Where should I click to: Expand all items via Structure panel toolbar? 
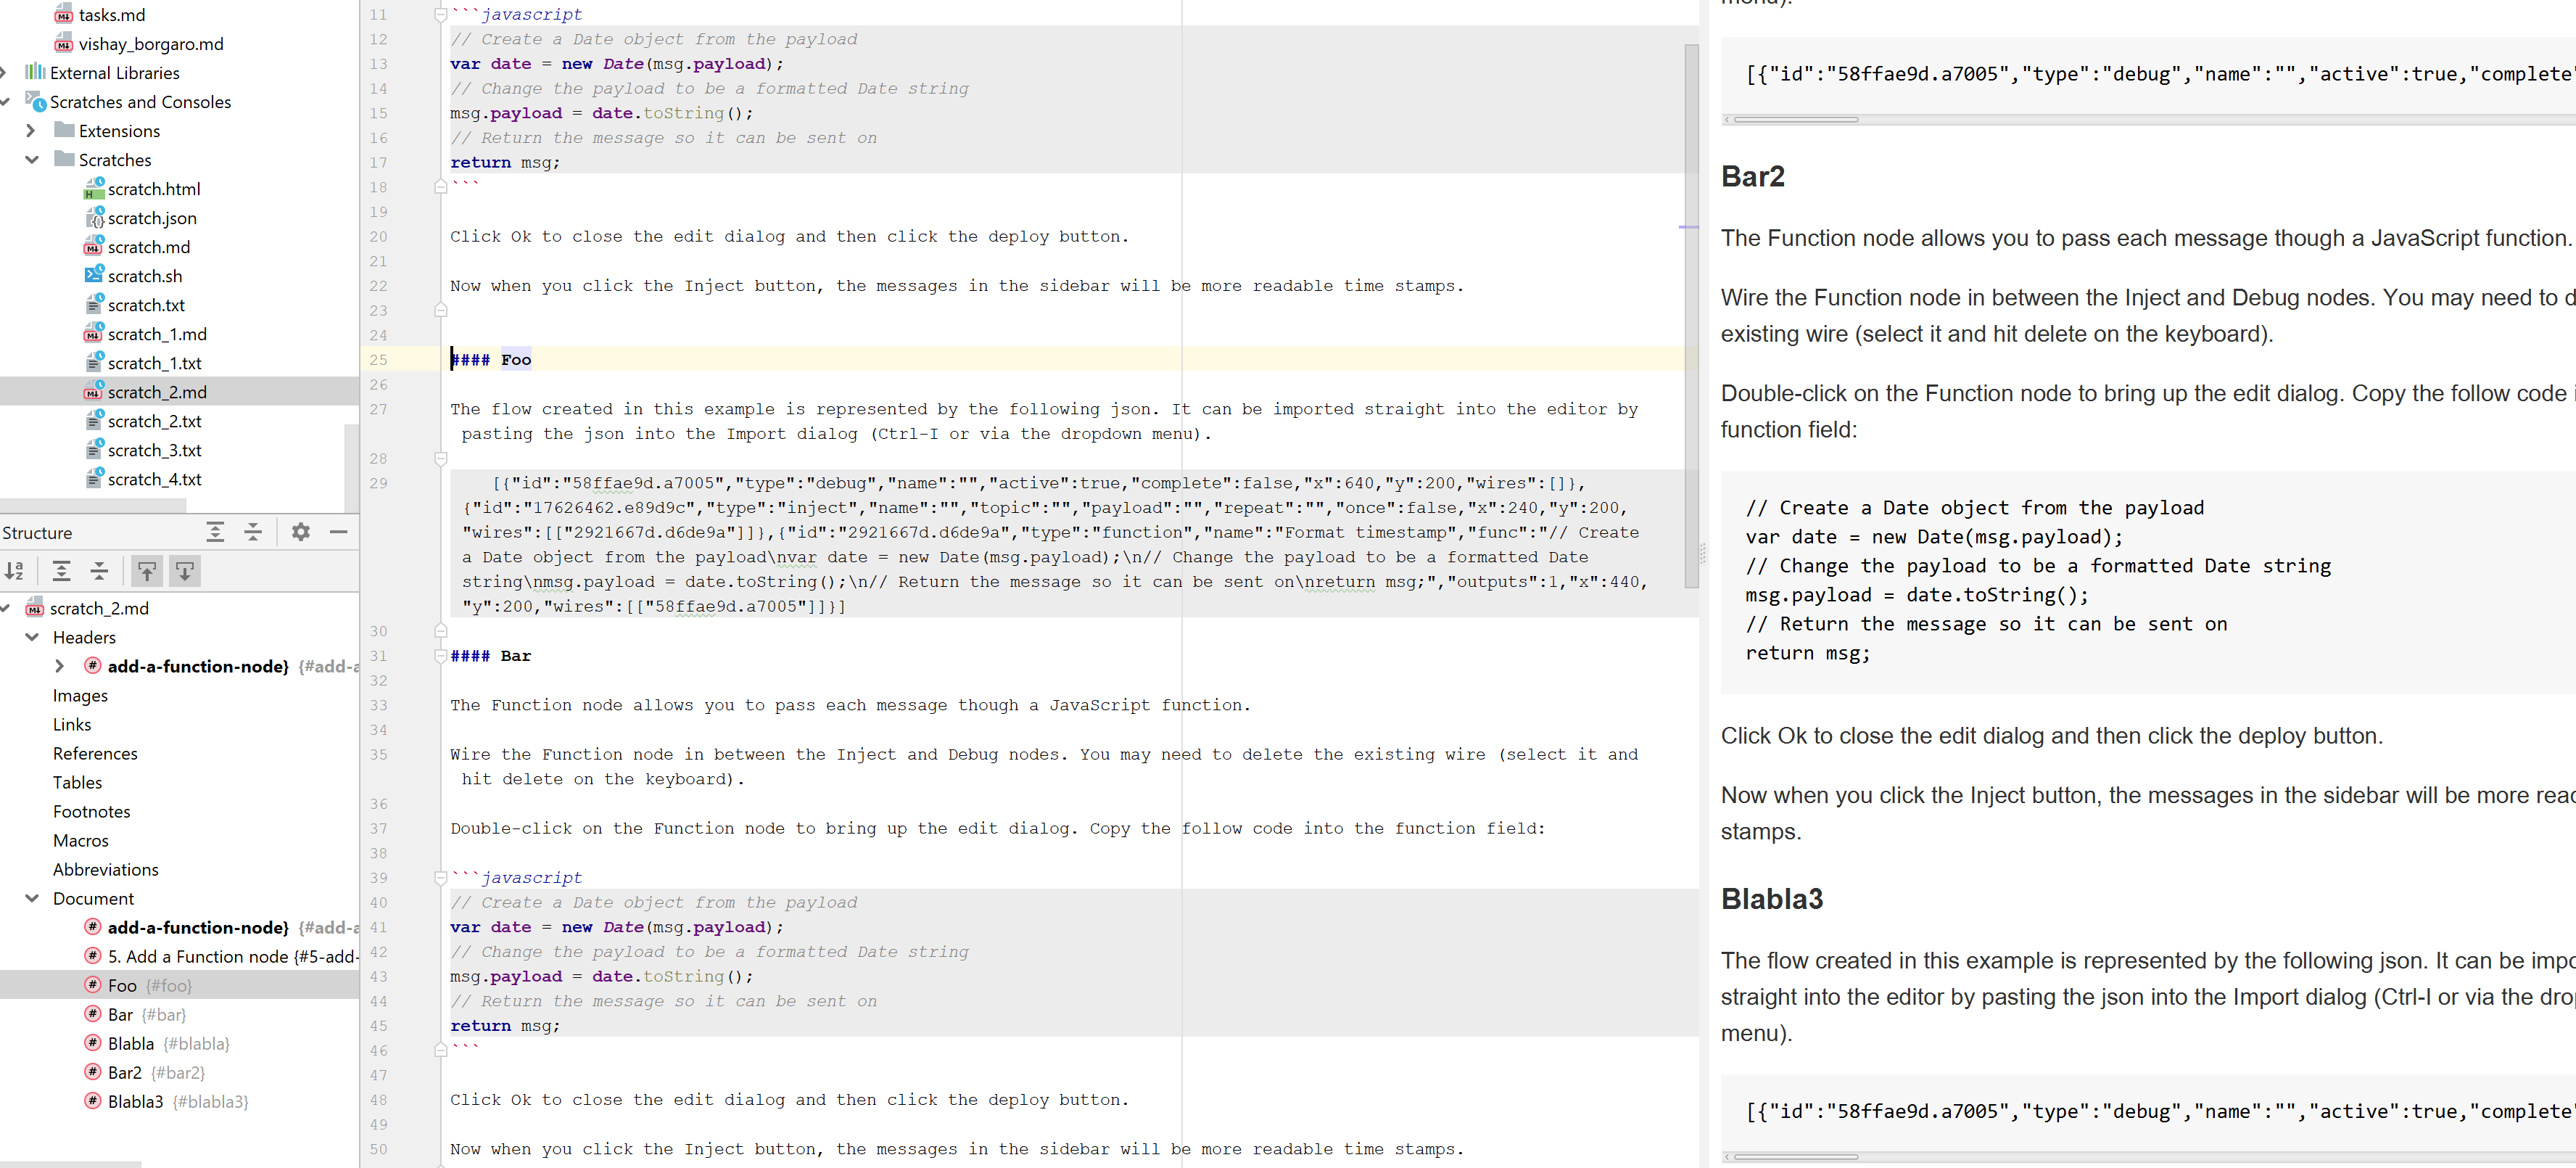[x=62, y=570]
